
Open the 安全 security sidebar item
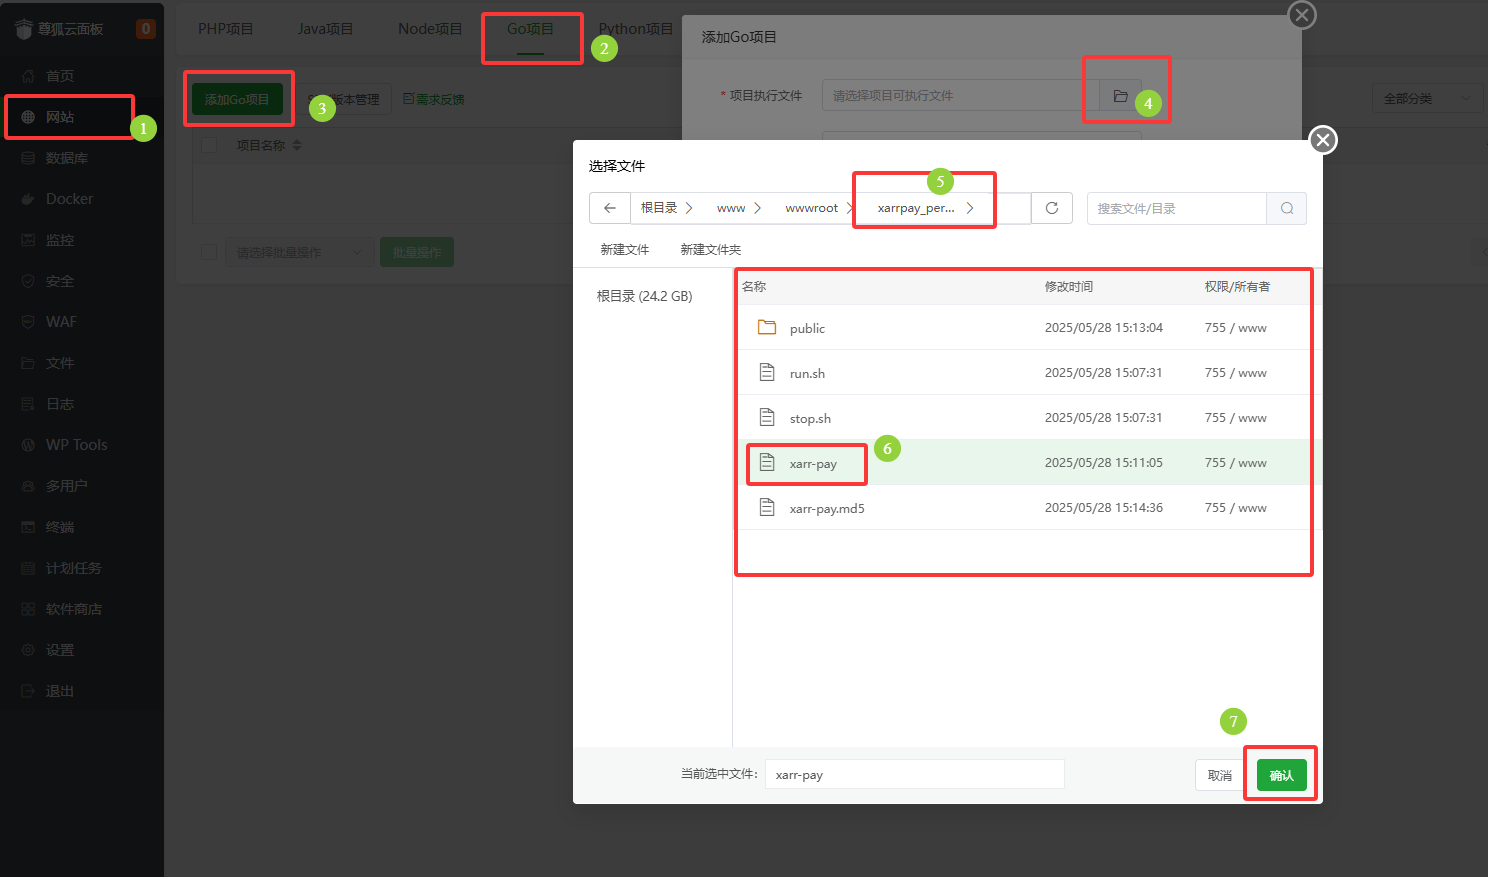click(60, 281)
